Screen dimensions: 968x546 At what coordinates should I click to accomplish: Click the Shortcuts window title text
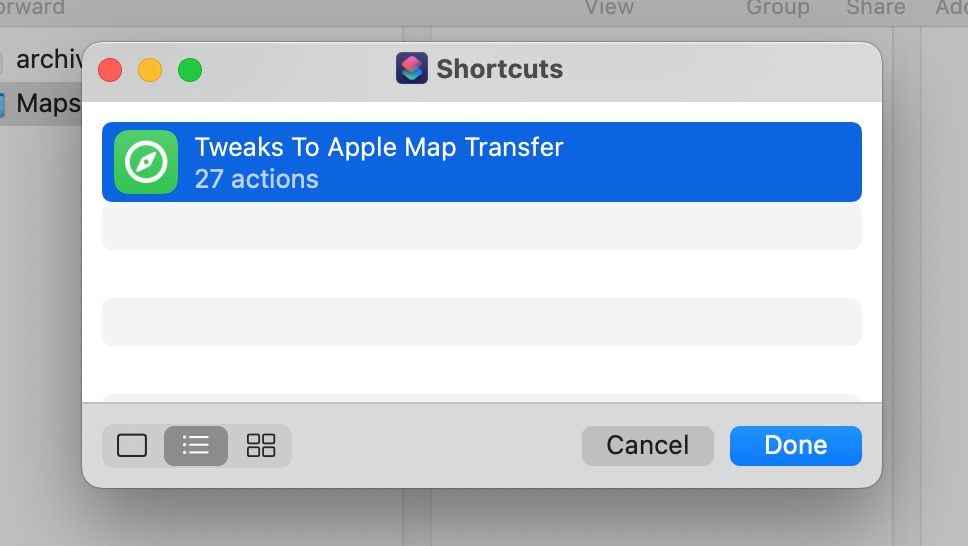[x=499, y=69]
